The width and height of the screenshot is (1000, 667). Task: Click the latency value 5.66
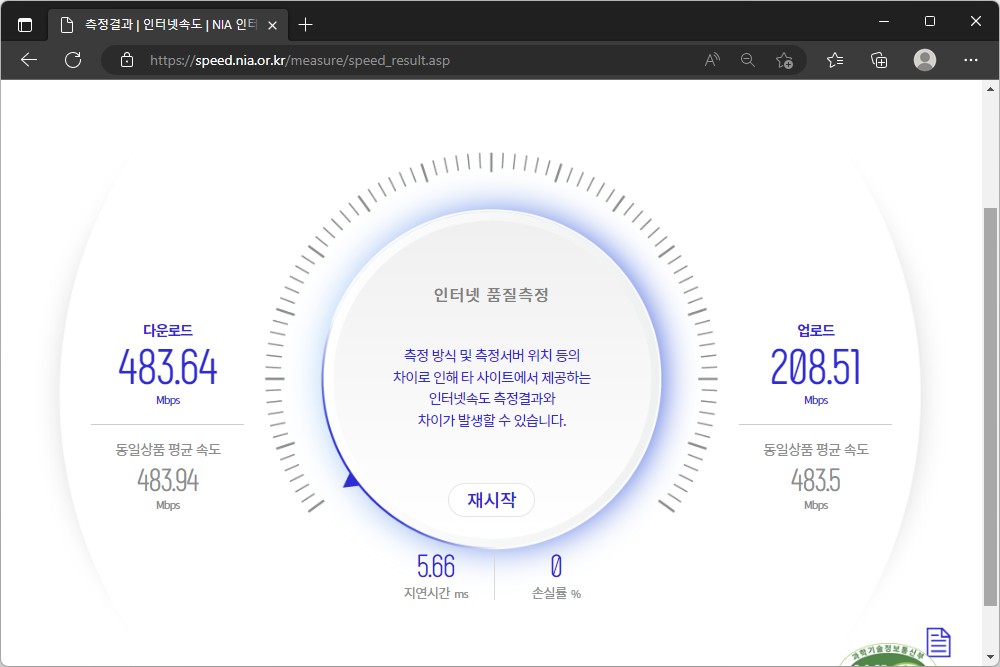pyautogui.click(x=436, y=566)
